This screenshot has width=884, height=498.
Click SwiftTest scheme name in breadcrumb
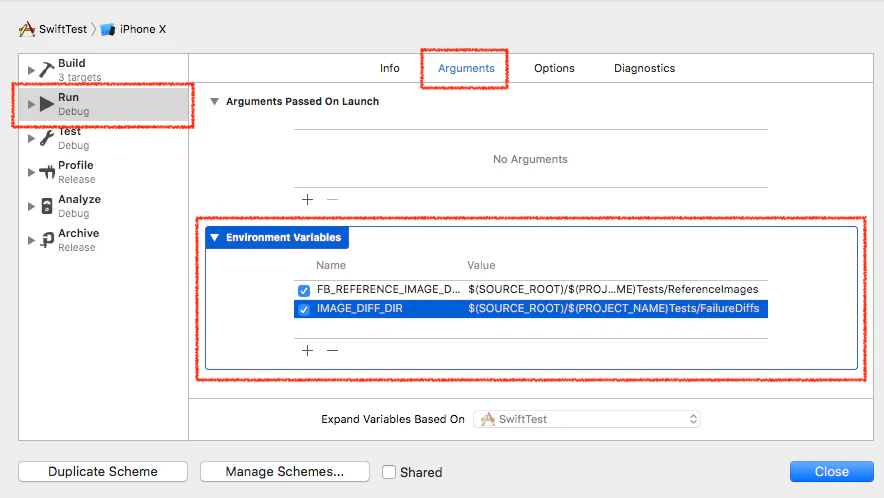(63, 29)
